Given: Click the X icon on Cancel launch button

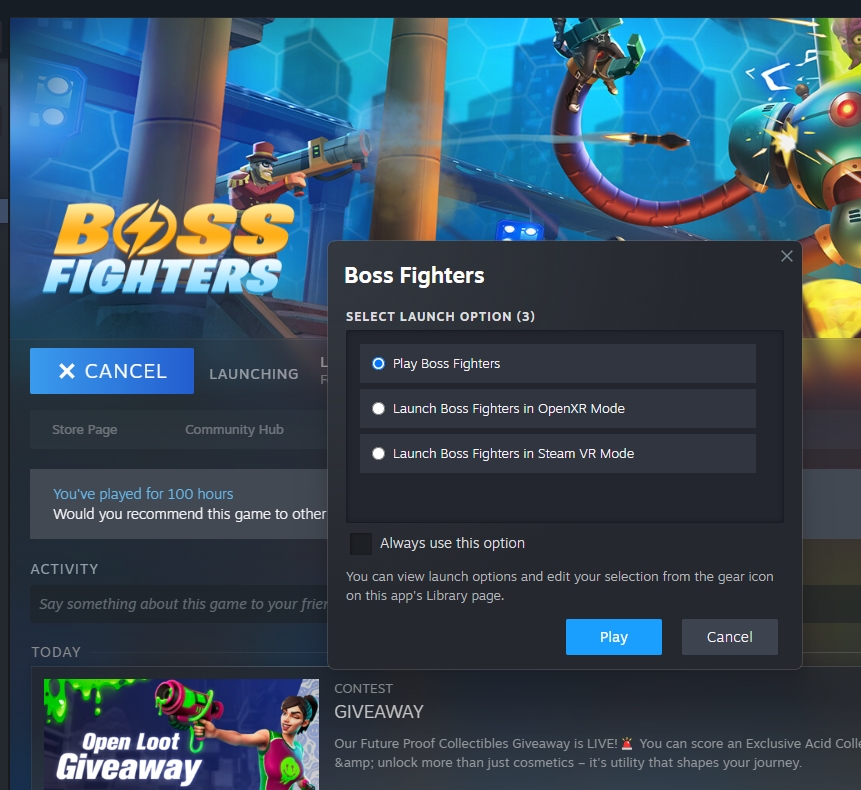Looking at the screenshot, I should 67,372.
